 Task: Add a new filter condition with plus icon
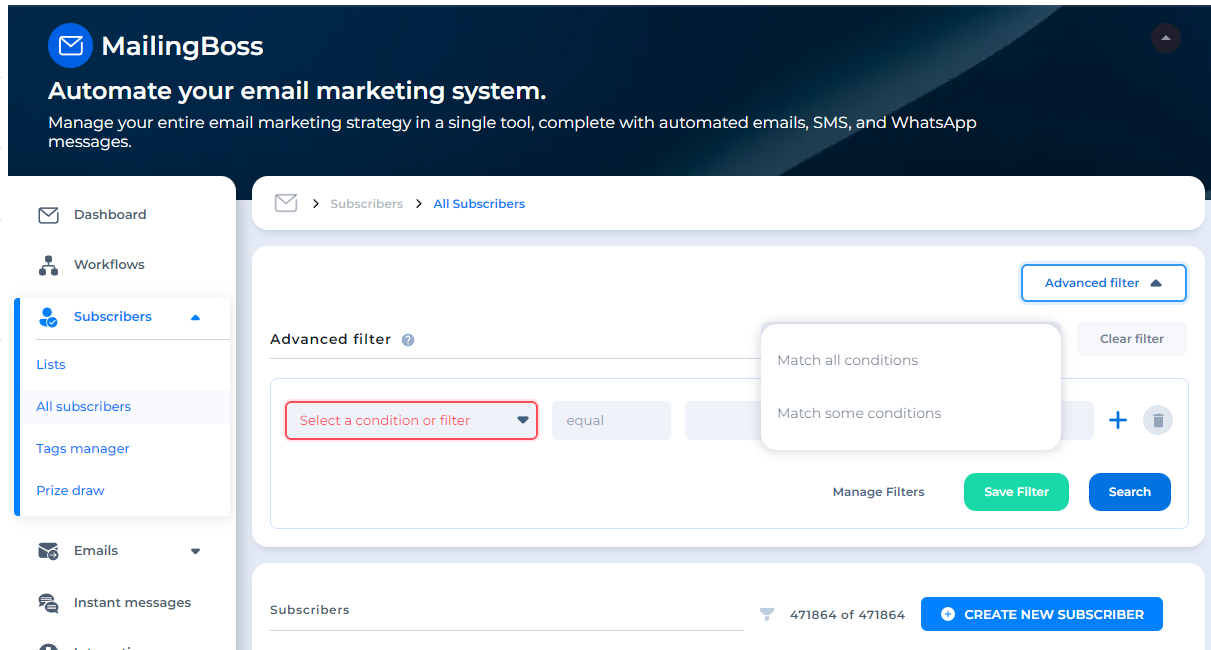click(1118, 421)
